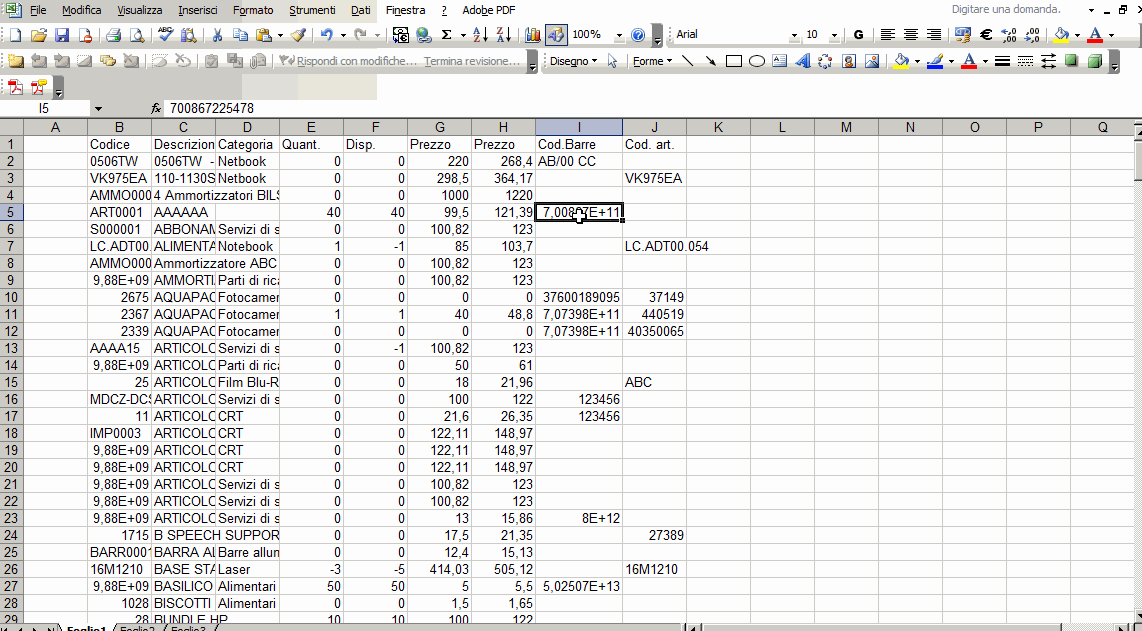Viewport: 1142px width, 631px height.
Task: Print the sheet with the printer icon
Action: point(114,35)
